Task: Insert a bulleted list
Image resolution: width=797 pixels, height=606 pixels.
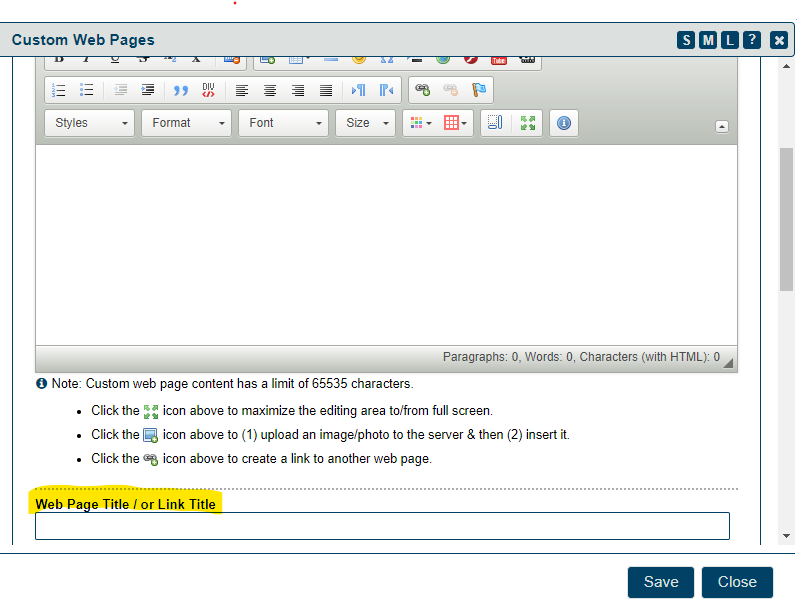Action: tap(87, 90)
